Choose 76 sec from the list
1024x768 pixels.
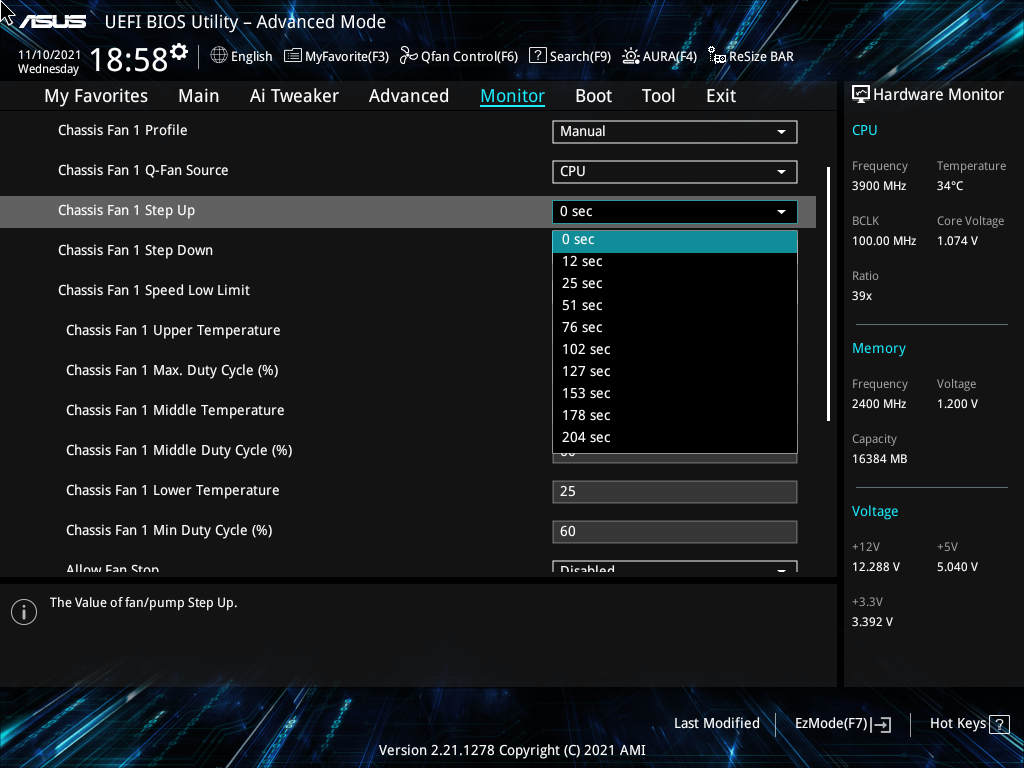click(x=675, y=327)
